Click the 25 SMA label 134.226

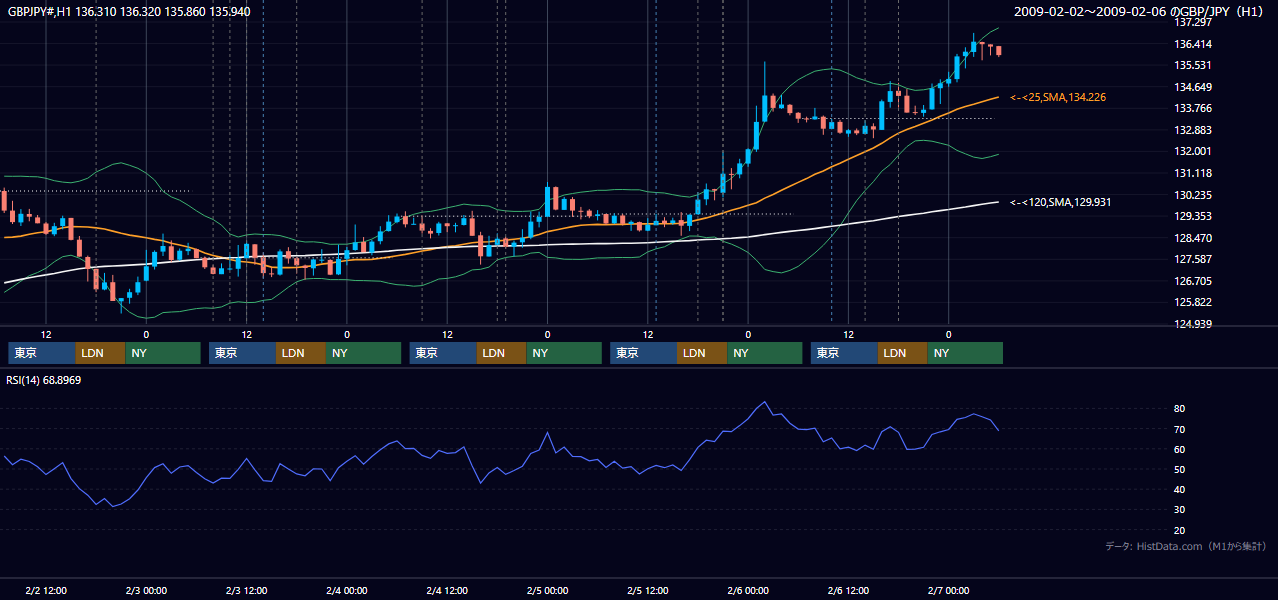tap(1058, 97)
